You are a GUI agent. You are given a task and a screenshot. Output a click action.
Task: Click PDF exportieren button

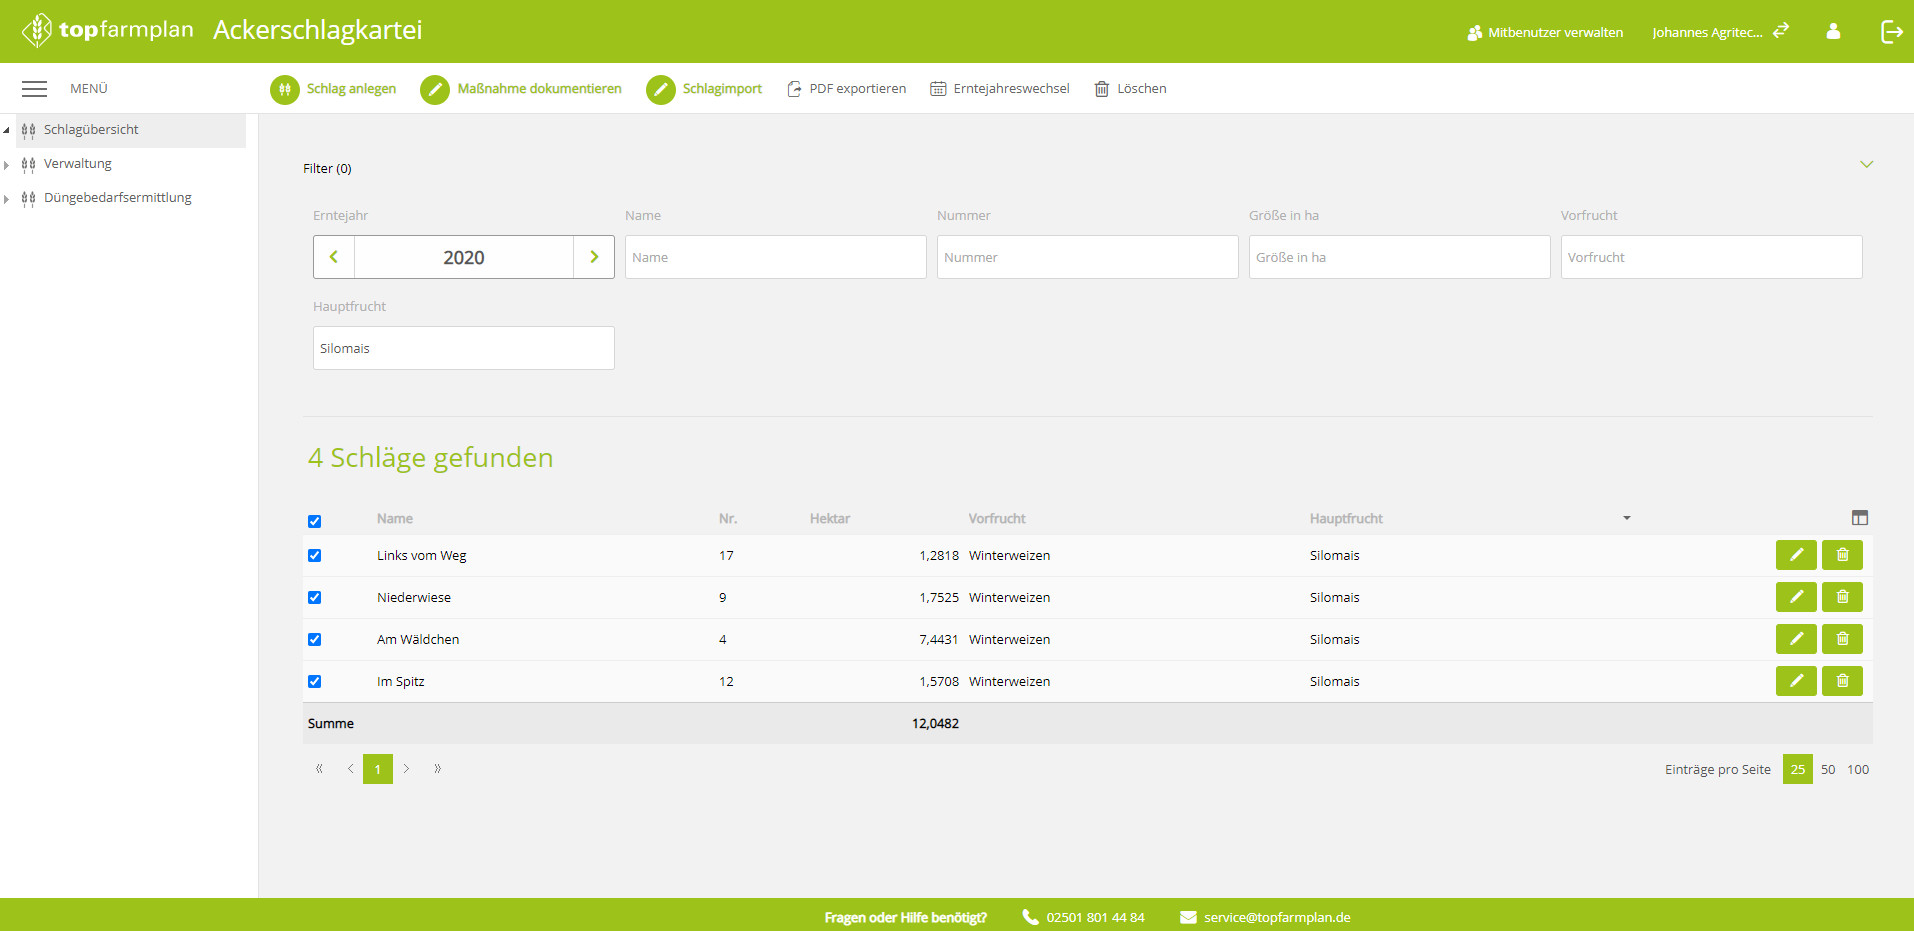point(847,89)
